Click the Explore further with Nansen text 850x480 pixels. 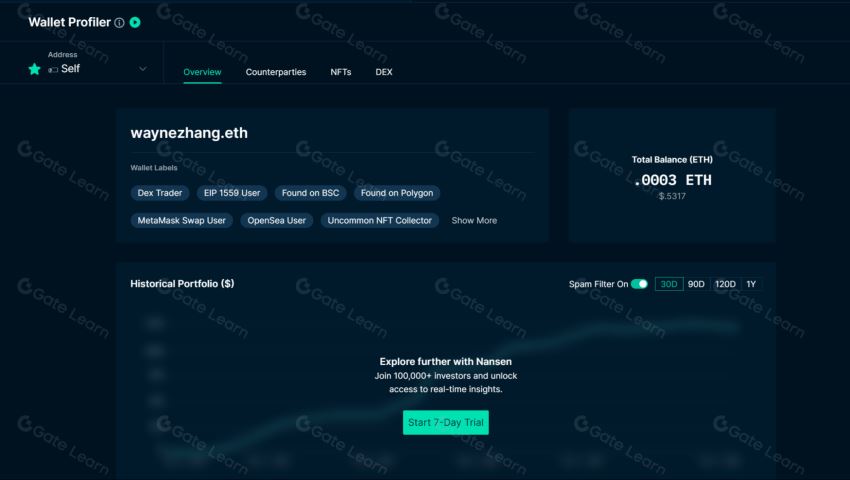click(x=446, y=362)
